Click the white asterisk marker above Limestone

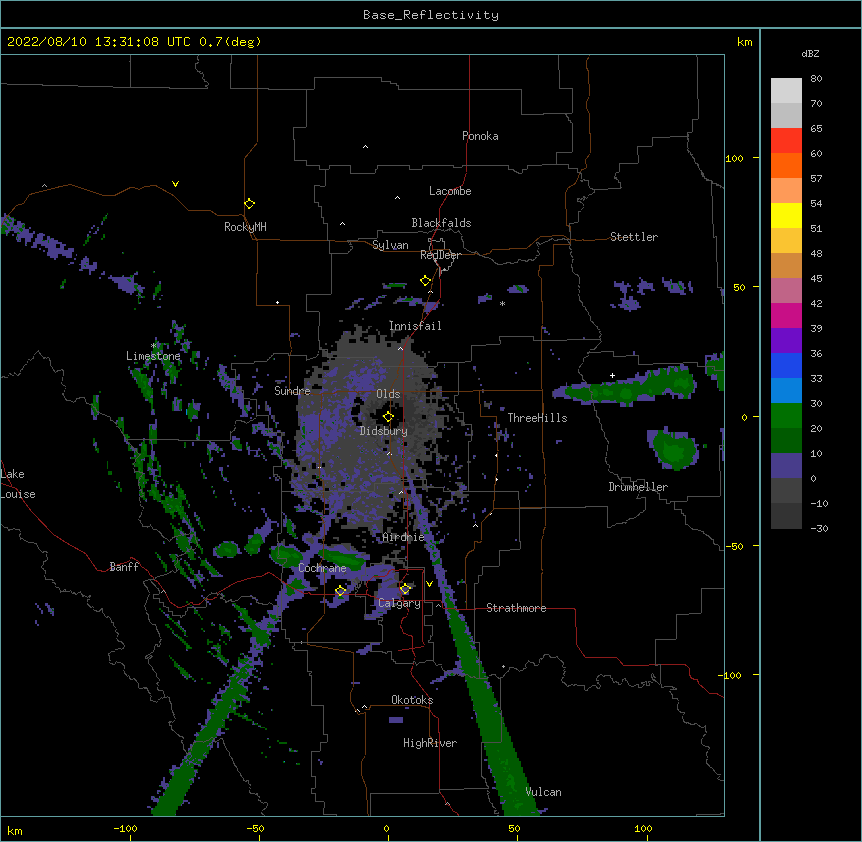[154, 346]
